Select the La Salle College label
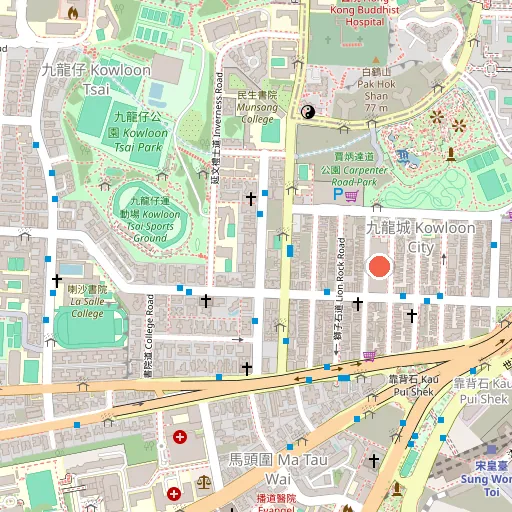The height and width of the screenshot is (512, 512). pos(87,302)
